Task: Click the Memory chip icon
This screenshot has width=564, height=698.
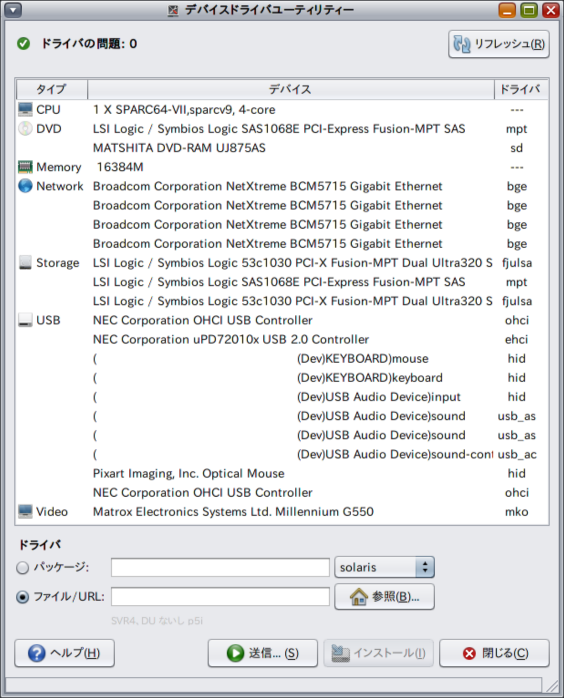Action: [x=25, y=167]
